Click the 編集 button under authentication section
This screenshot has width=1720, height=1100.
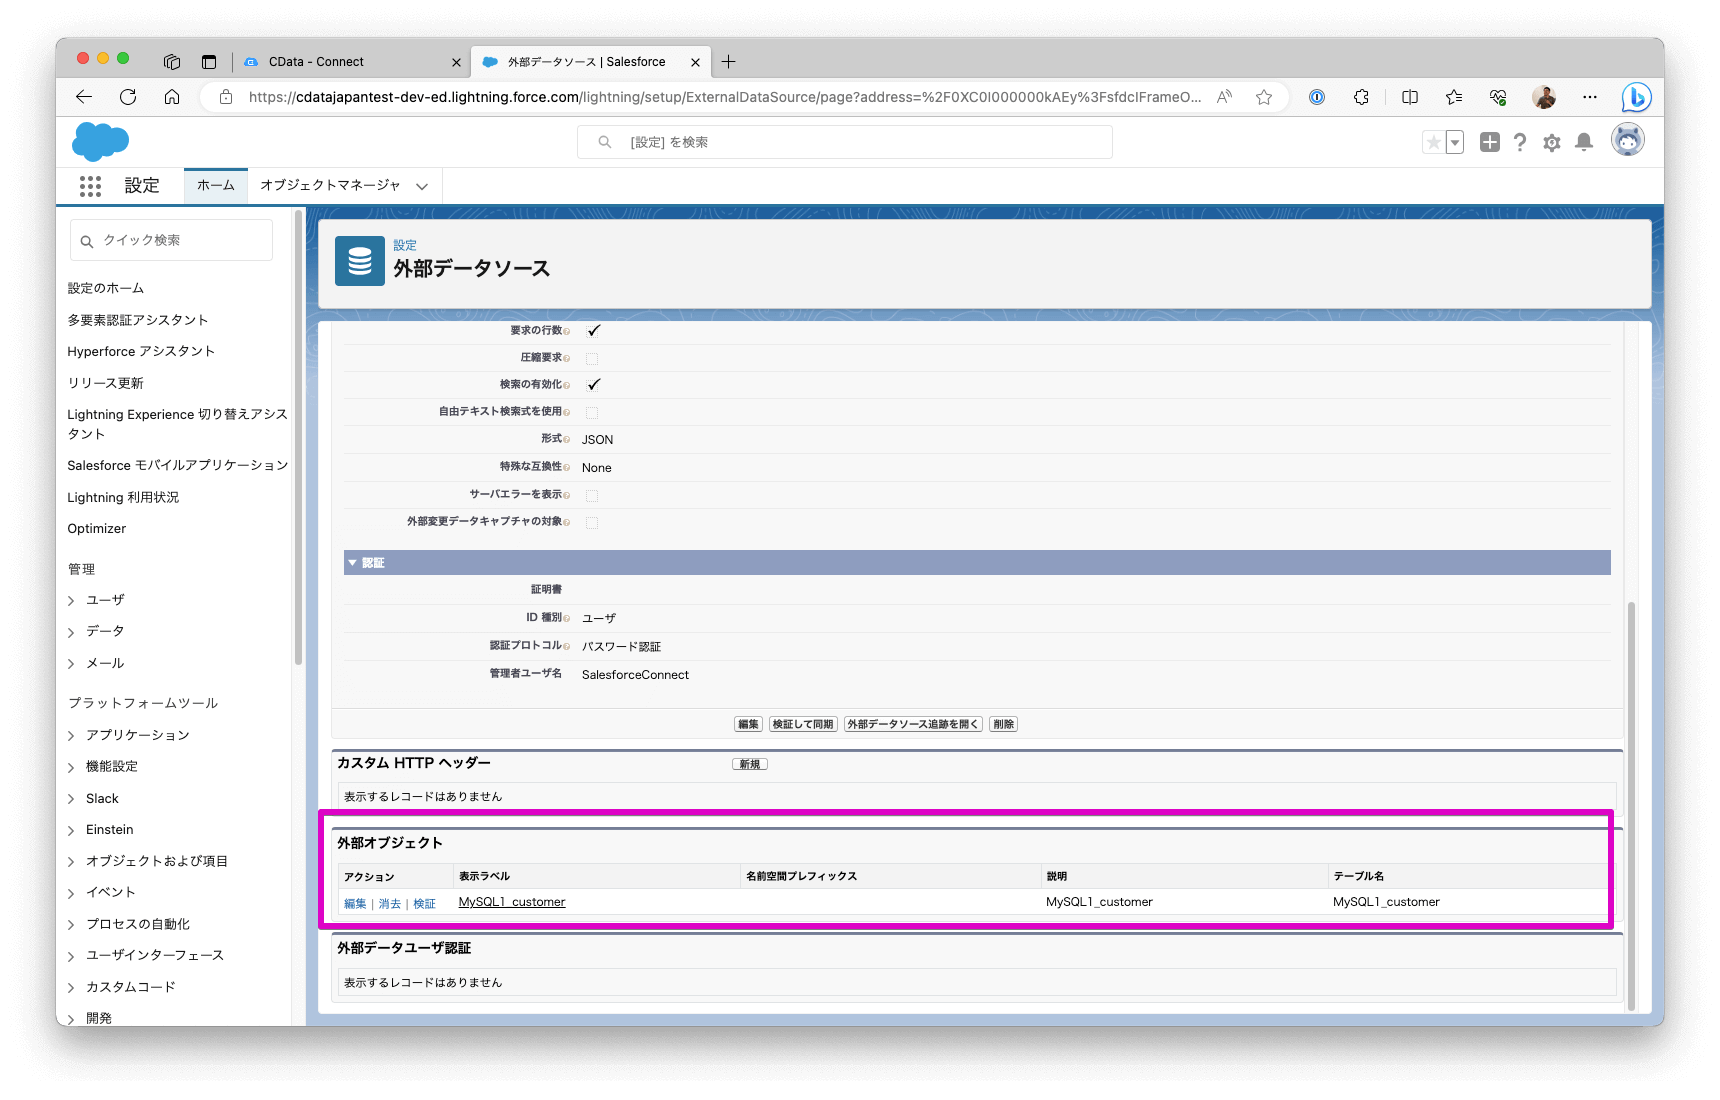tap(748, 724)
